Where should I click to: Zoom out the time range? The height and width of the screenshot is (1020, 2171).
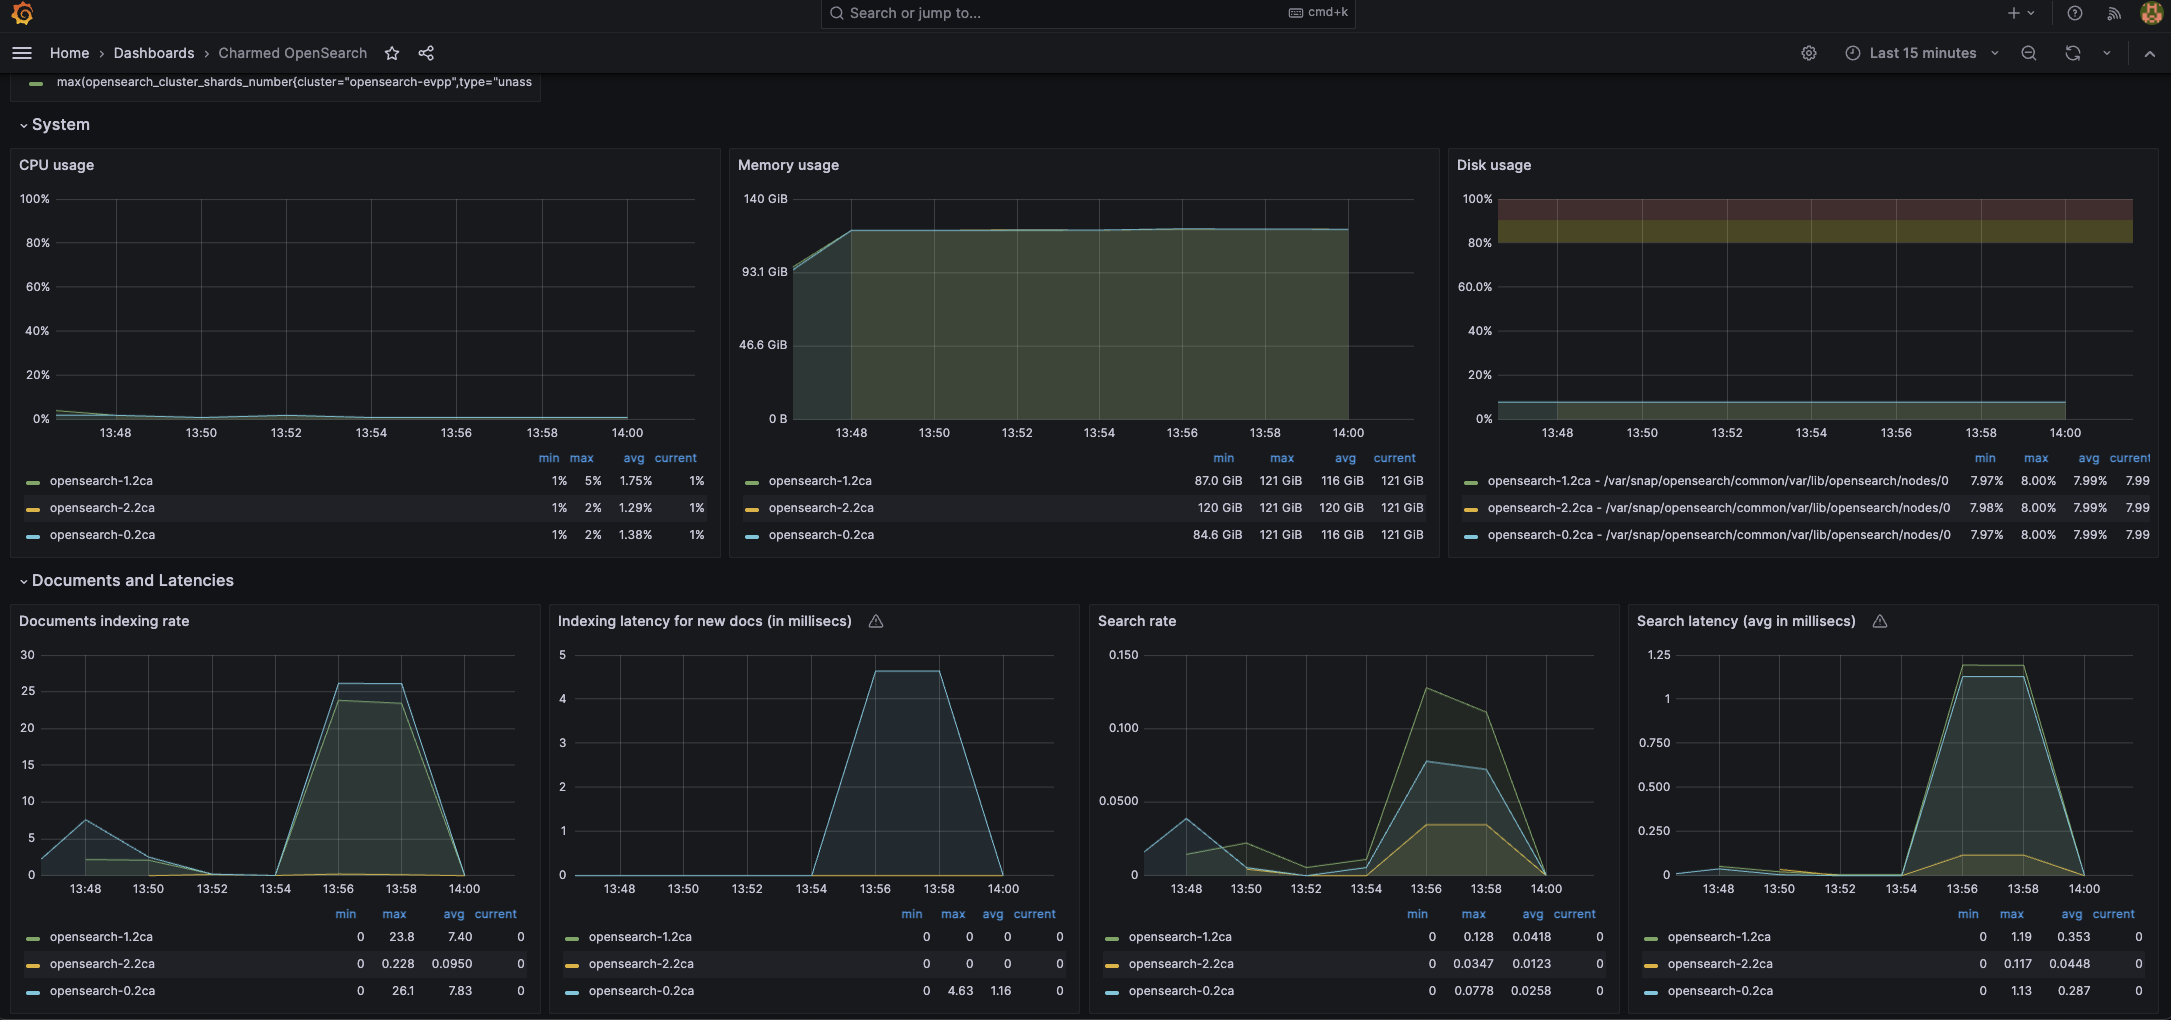pos(2028,52)
